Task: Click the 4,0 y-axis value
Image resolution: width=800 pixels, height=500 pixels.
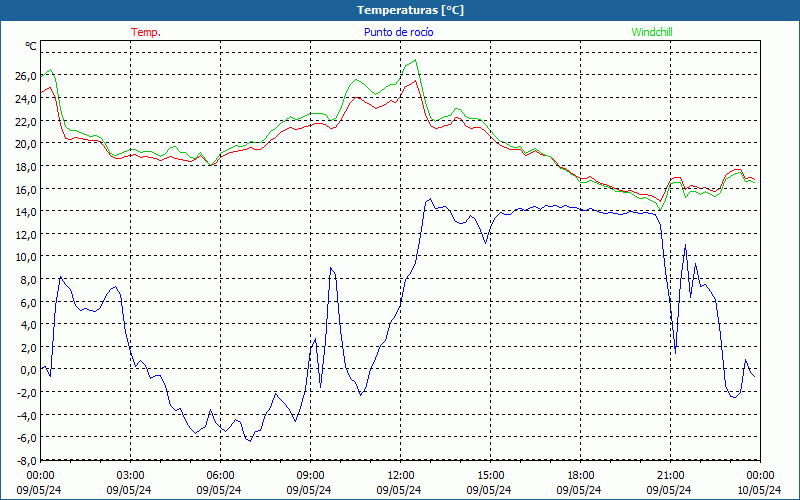Action: (x=29, y=324)
